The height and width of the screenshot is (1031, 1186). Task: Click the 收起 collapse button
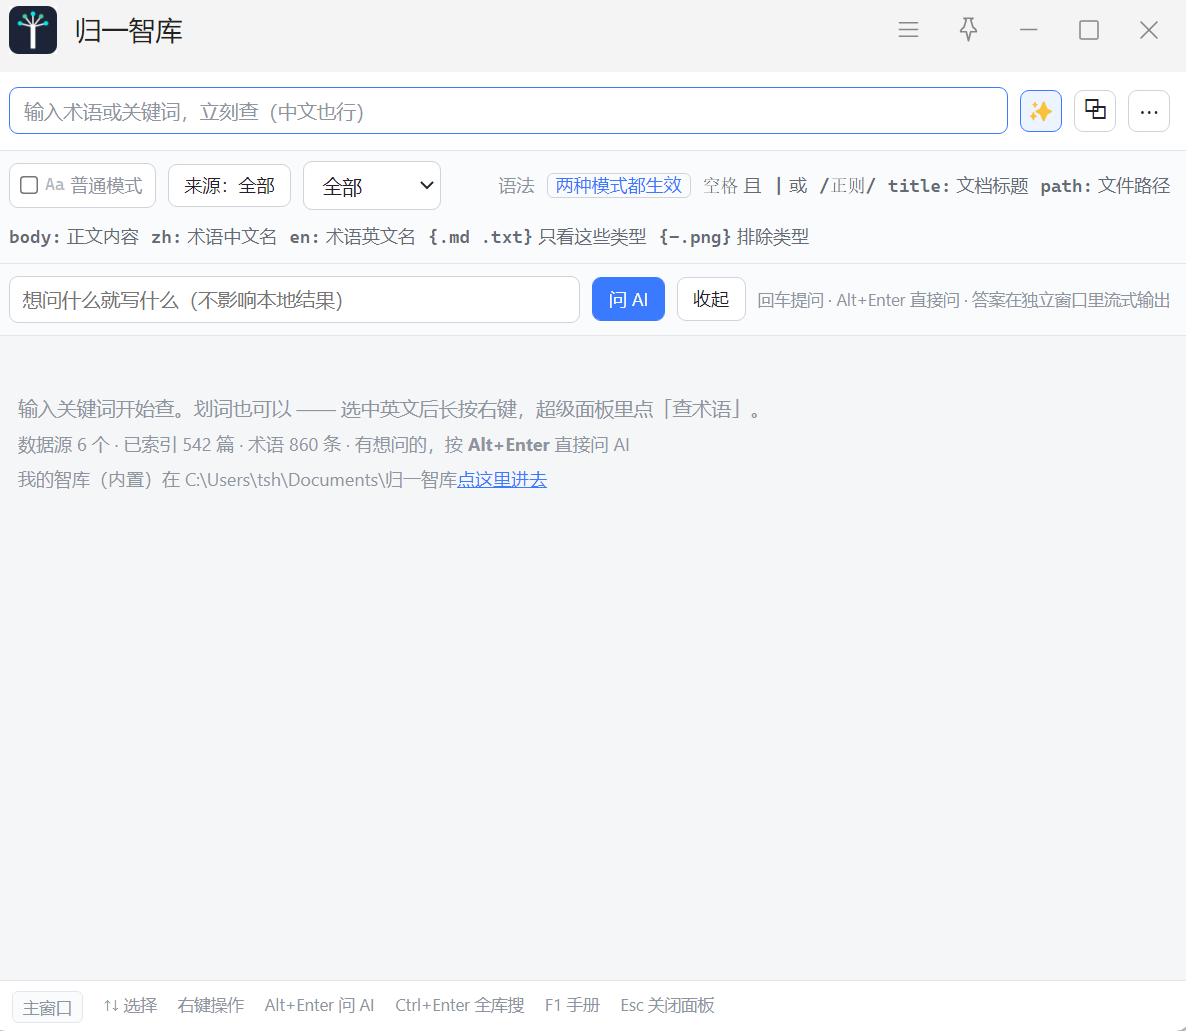coord(711,299)
